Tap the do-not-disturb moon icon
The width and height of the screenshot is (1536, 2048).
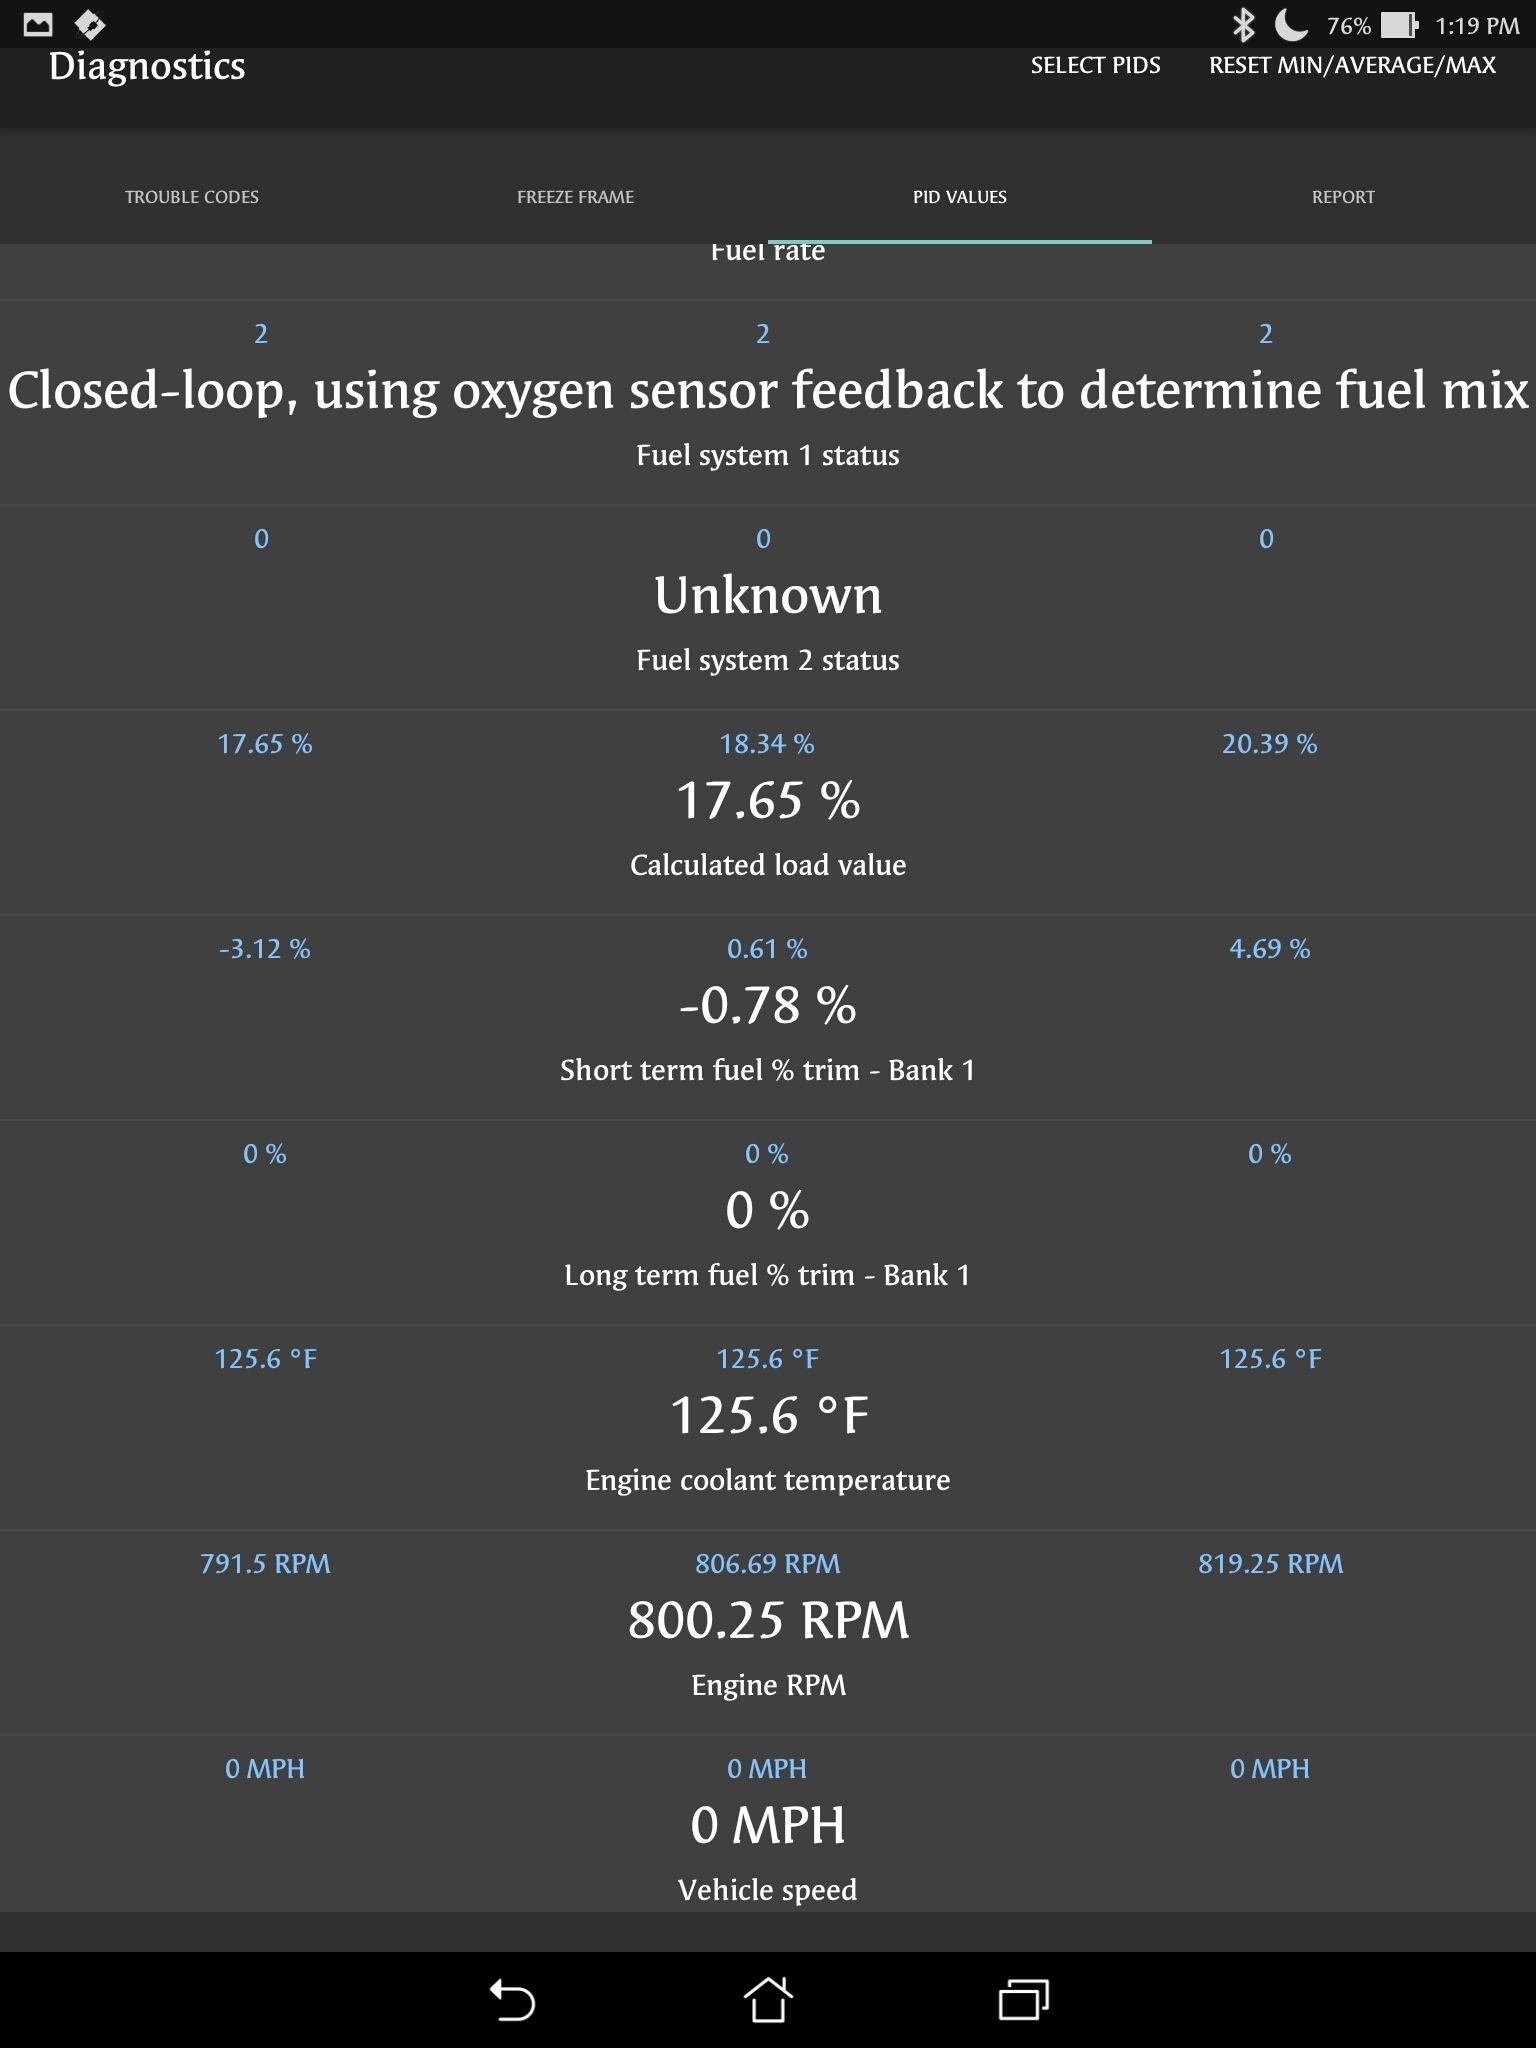tap(1291, 25)
